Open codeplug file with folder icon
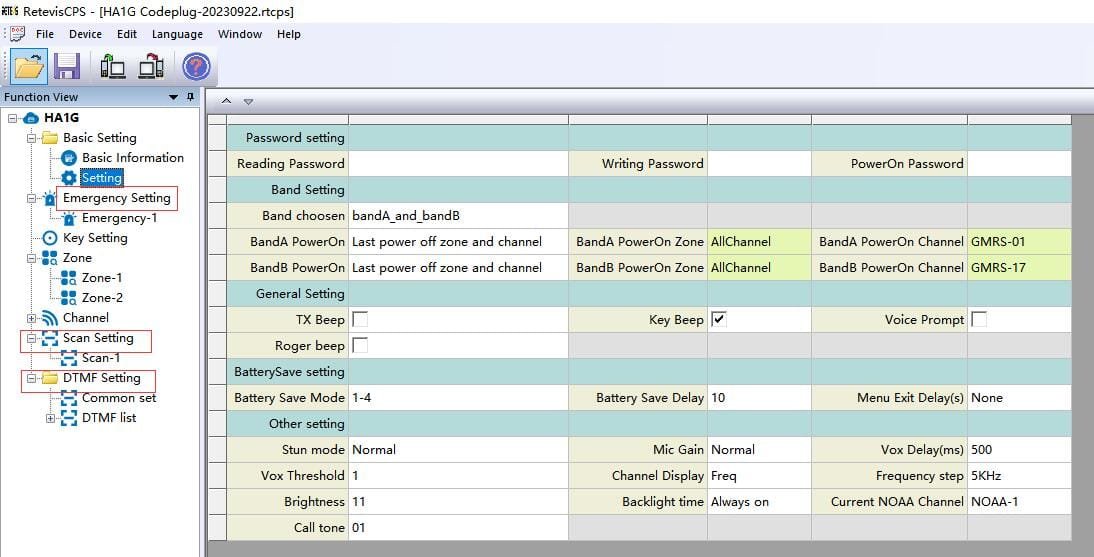 29,67
